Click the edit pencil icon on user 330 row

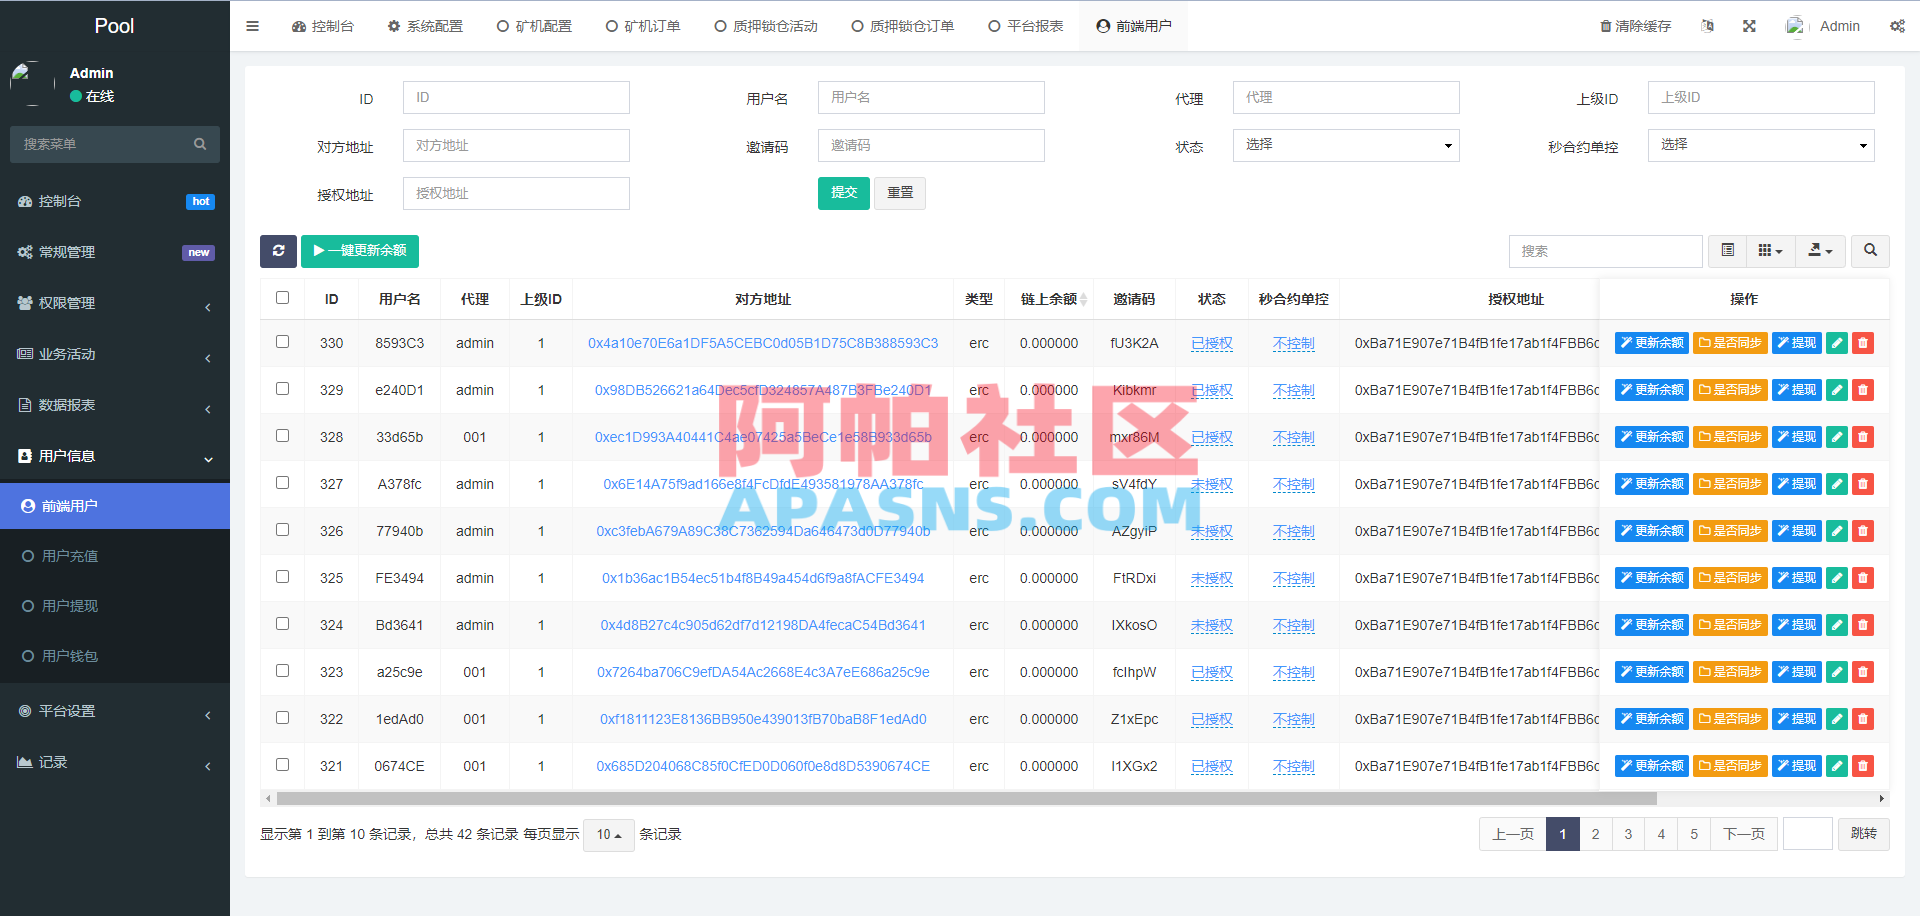(1836, 342)
